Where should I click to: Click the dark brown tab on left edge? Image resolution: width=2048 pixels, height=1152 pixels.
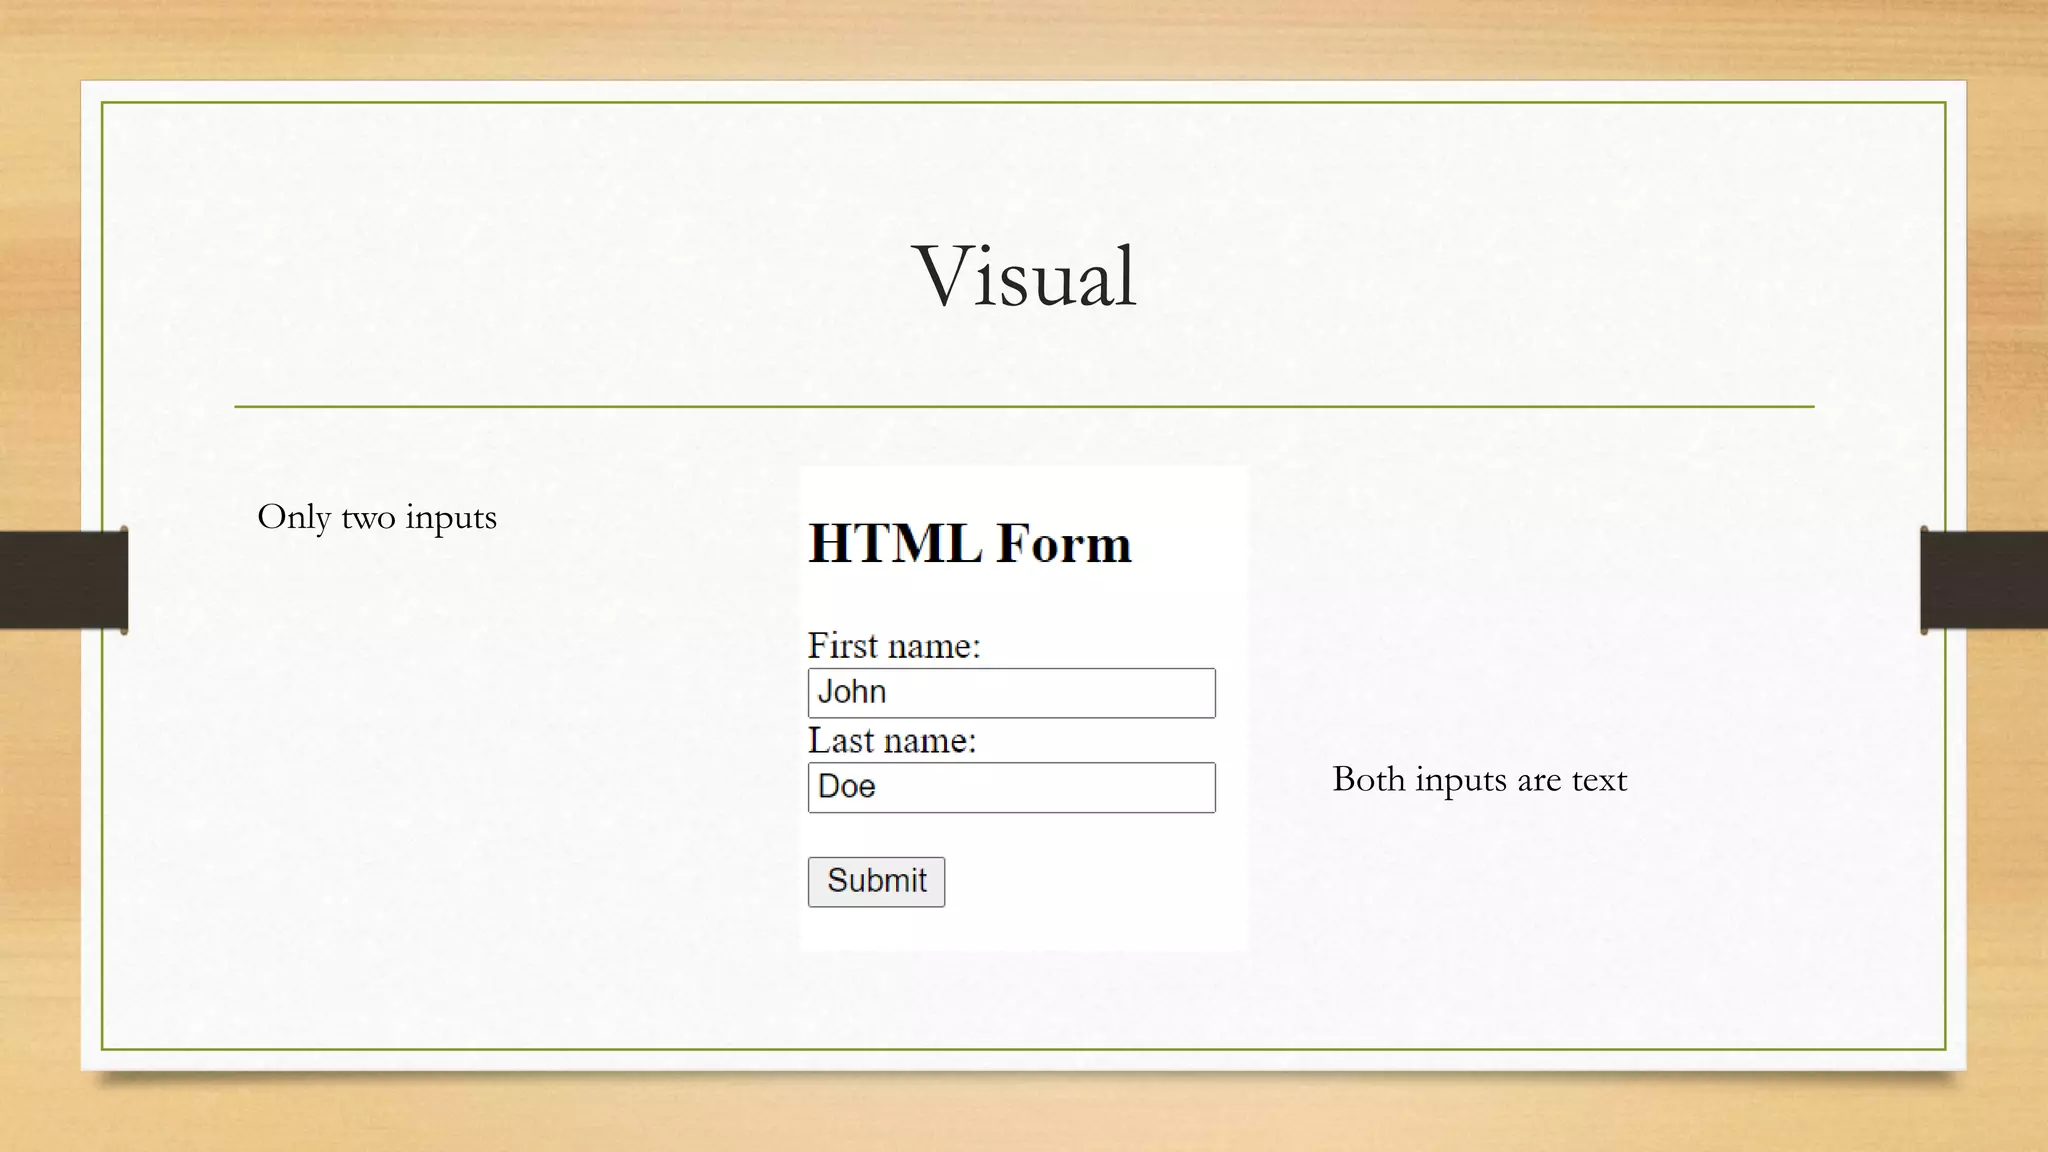click(x=62, y=580)
